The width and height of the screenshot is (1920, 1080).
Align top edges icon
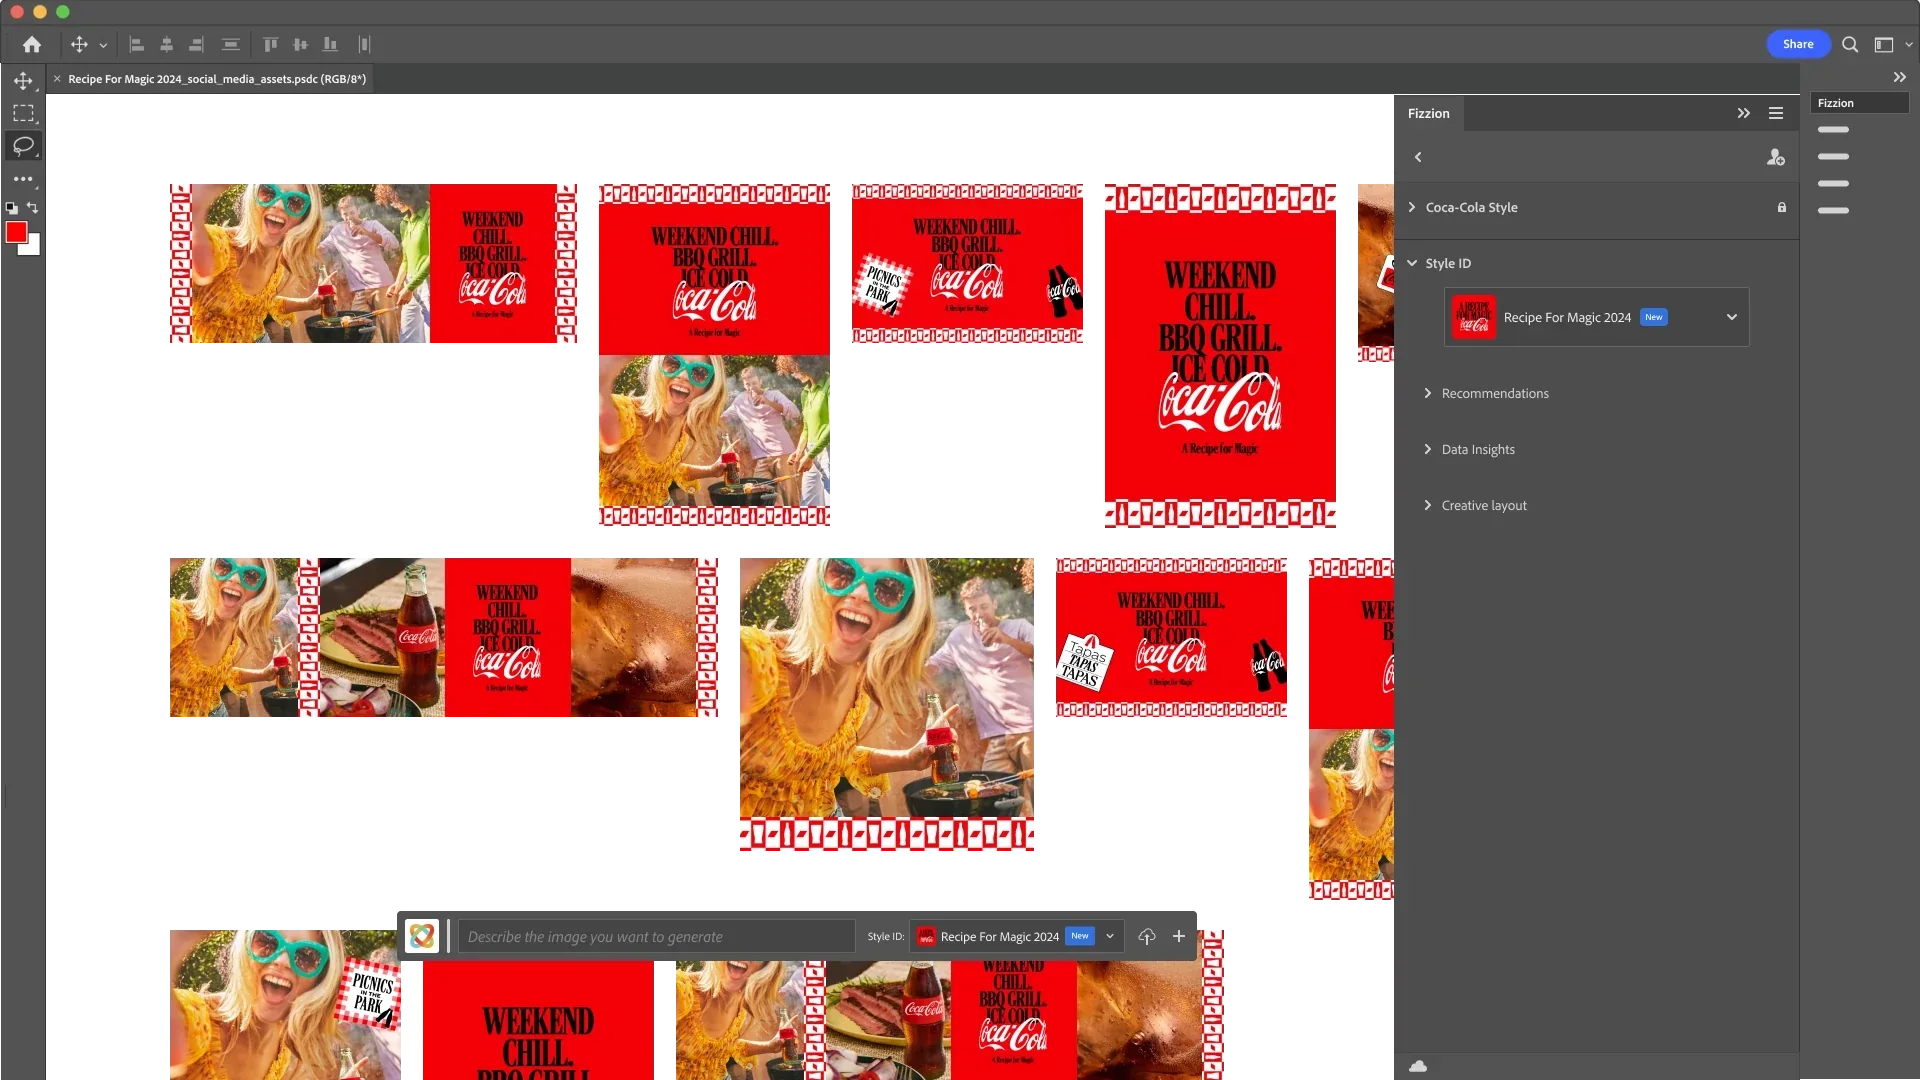pos(270,44)
